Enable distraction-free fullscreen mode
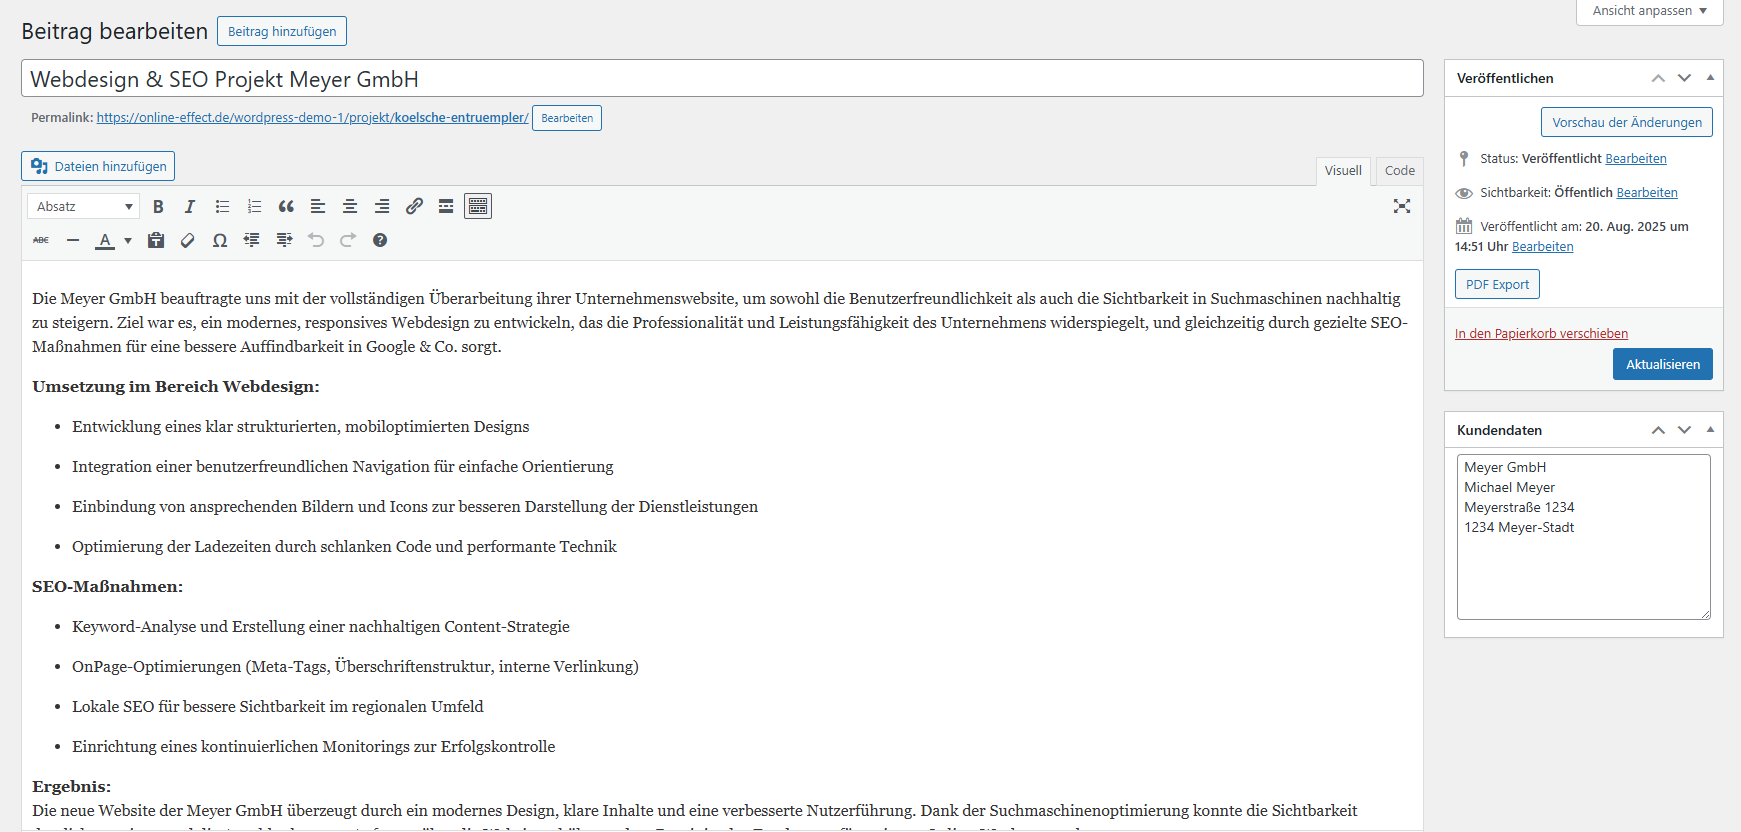The image size is (1741, 832). pyautogui.click(x=1402, y=206)
